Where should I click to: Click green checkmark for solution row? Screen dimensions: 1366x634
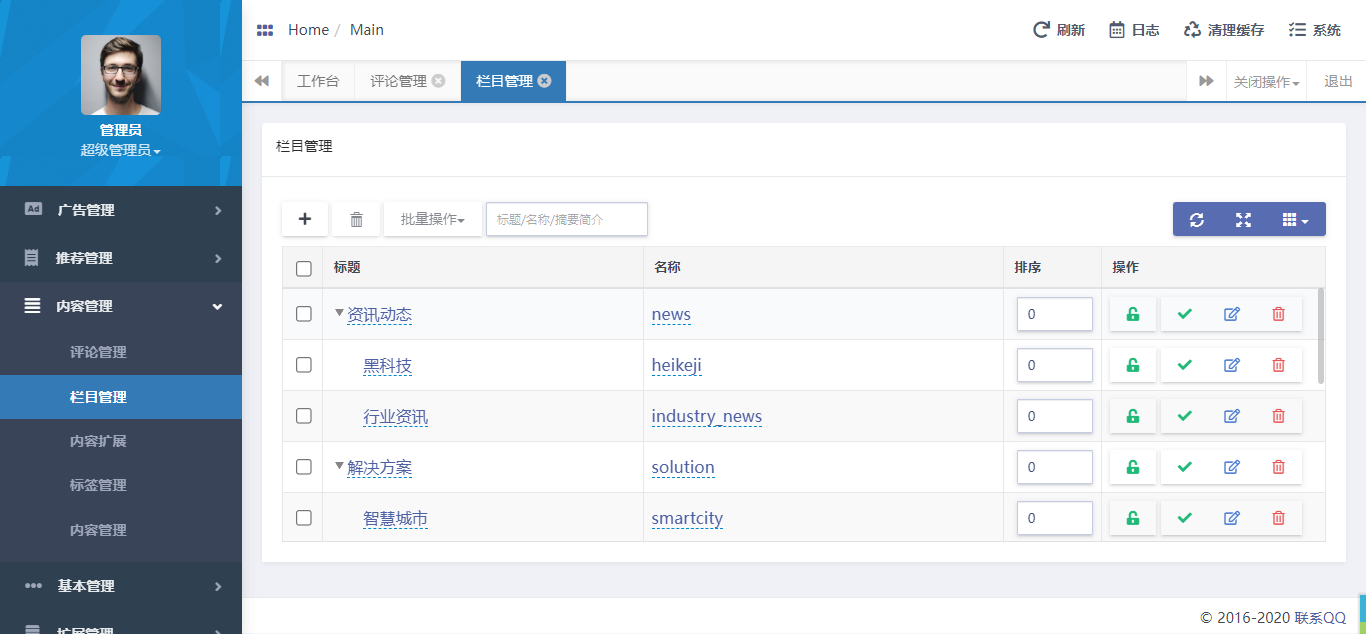pyautogui.click(x=1185, y=467)
